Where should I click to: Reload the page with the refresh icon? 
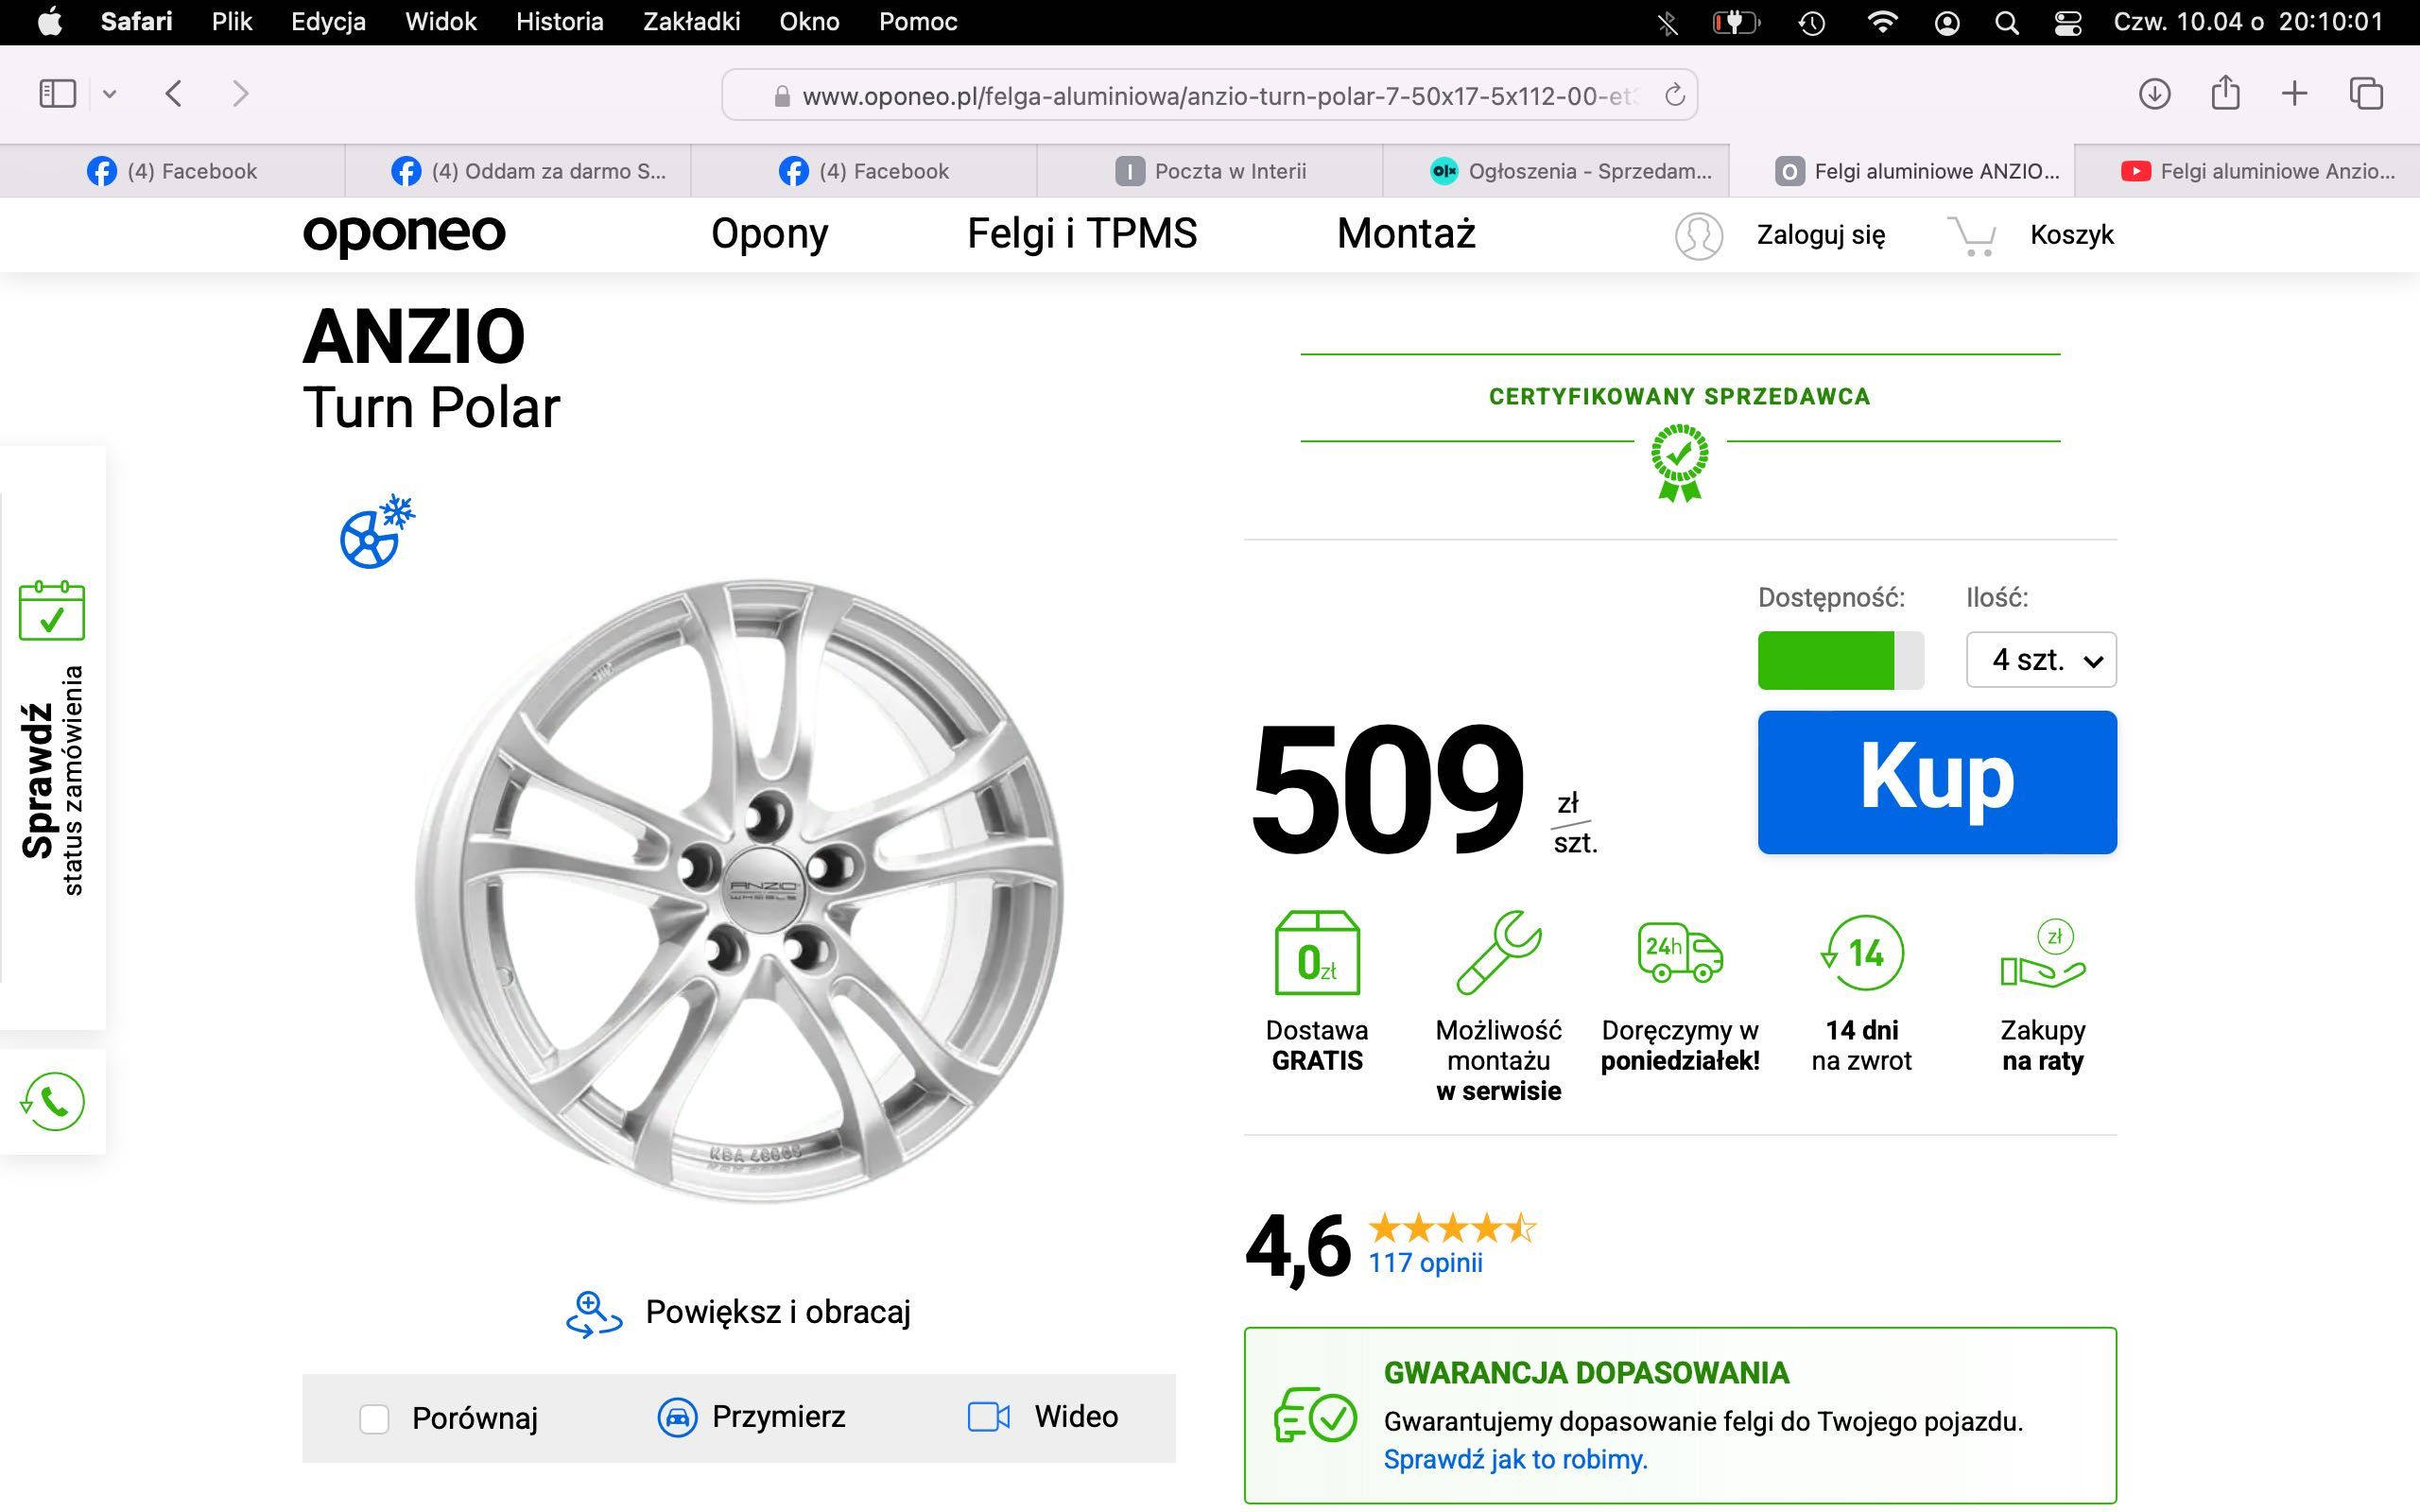pos(1674,95)
